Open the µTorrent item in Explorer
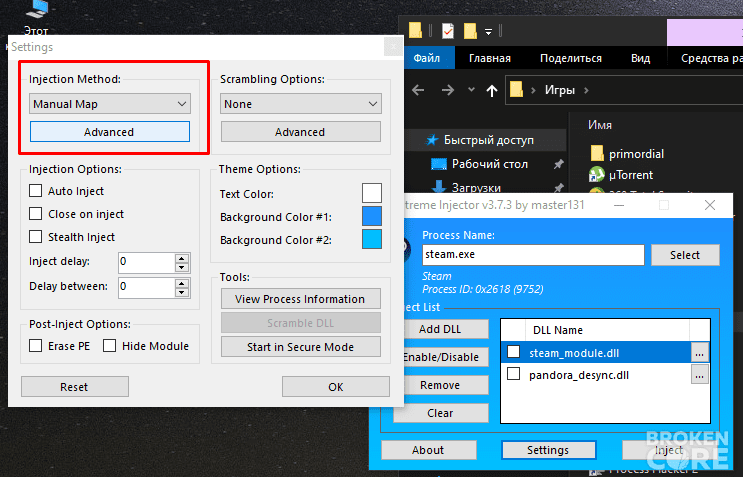This screenshot has height=477, width=743. click(630, 175)
